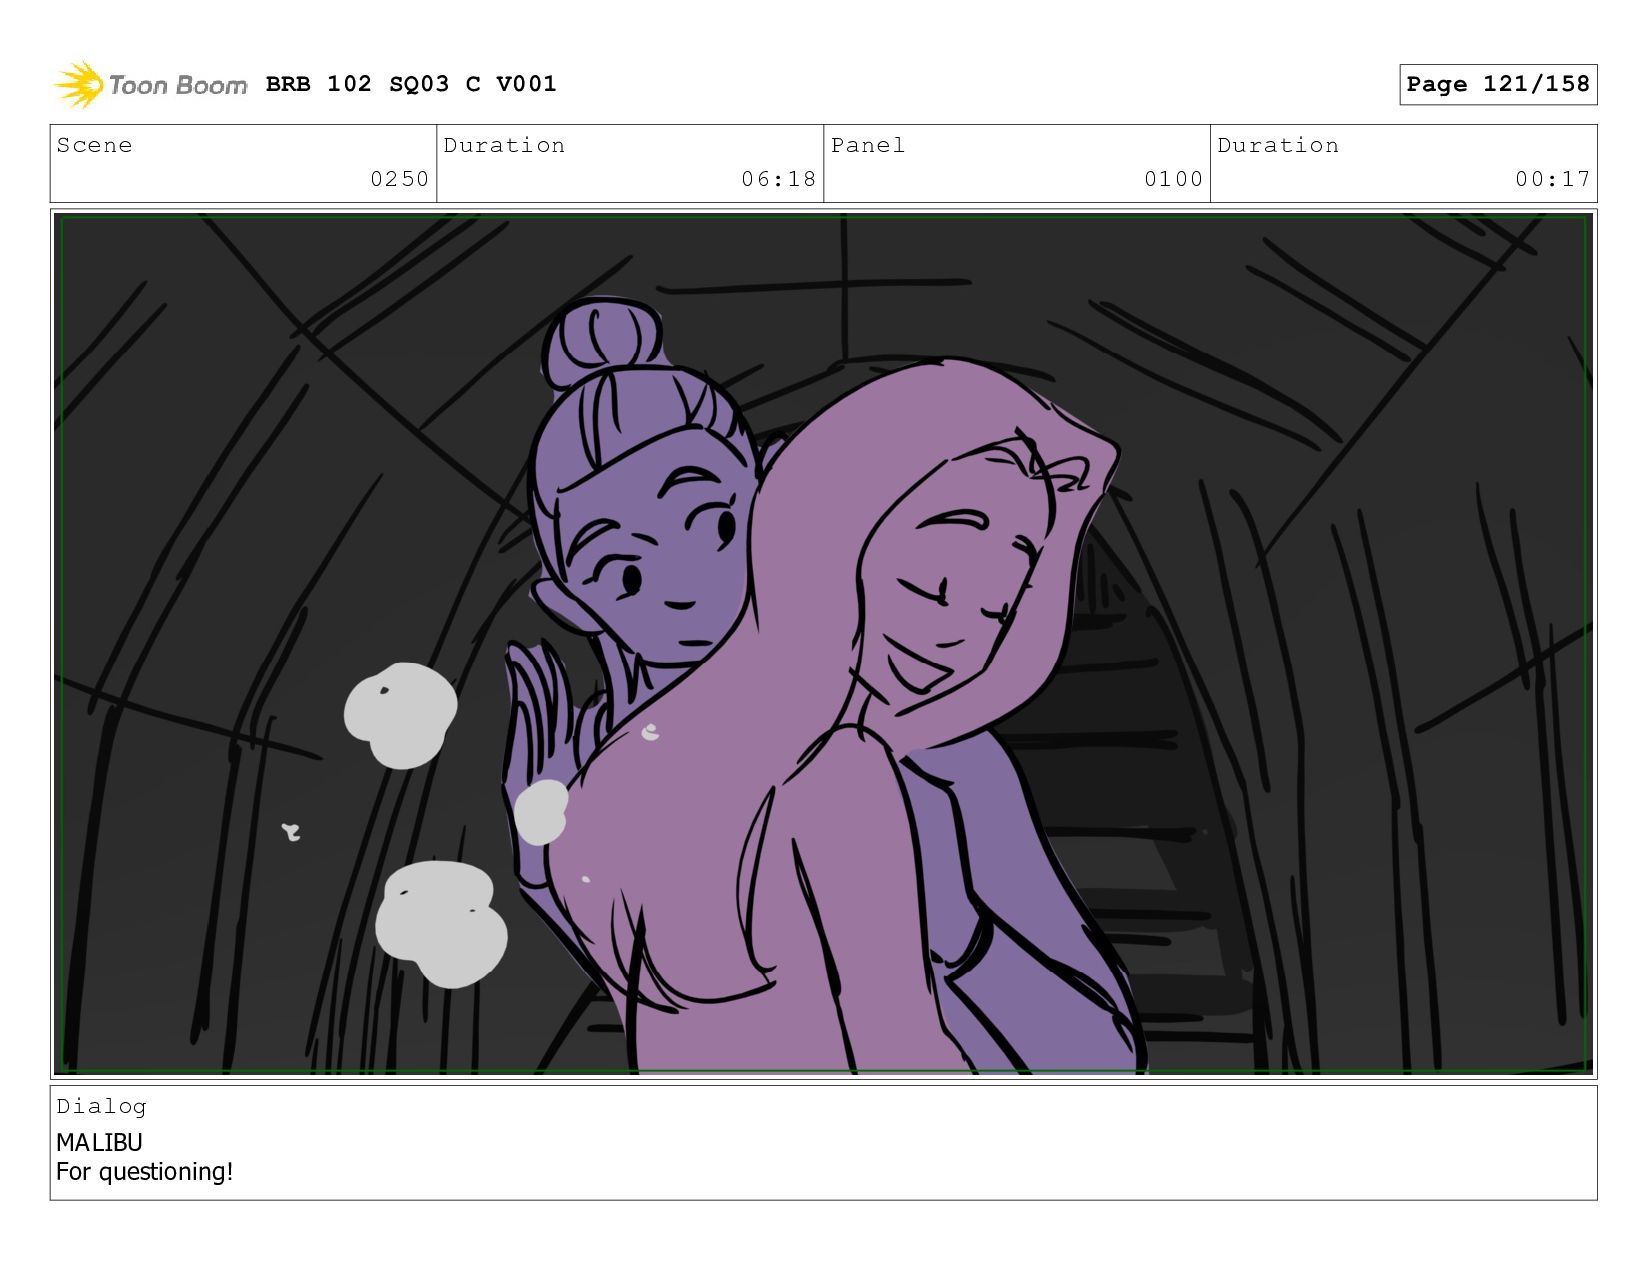Image resolution: width=1650 pixels, height=1275 pixels.
Task: Click the Panel label
Action: tap(868, 145)
